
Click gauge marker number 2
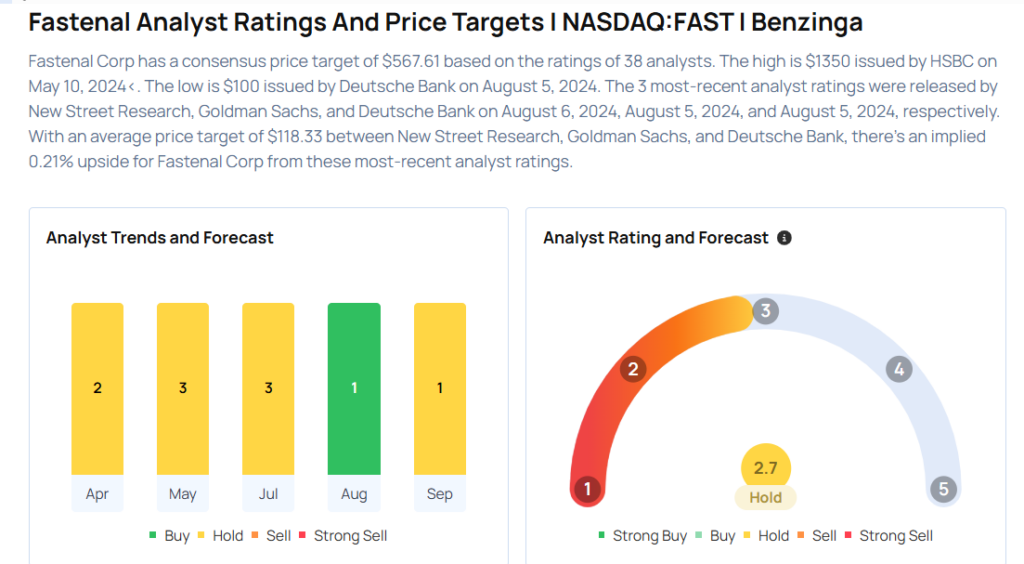632,369
